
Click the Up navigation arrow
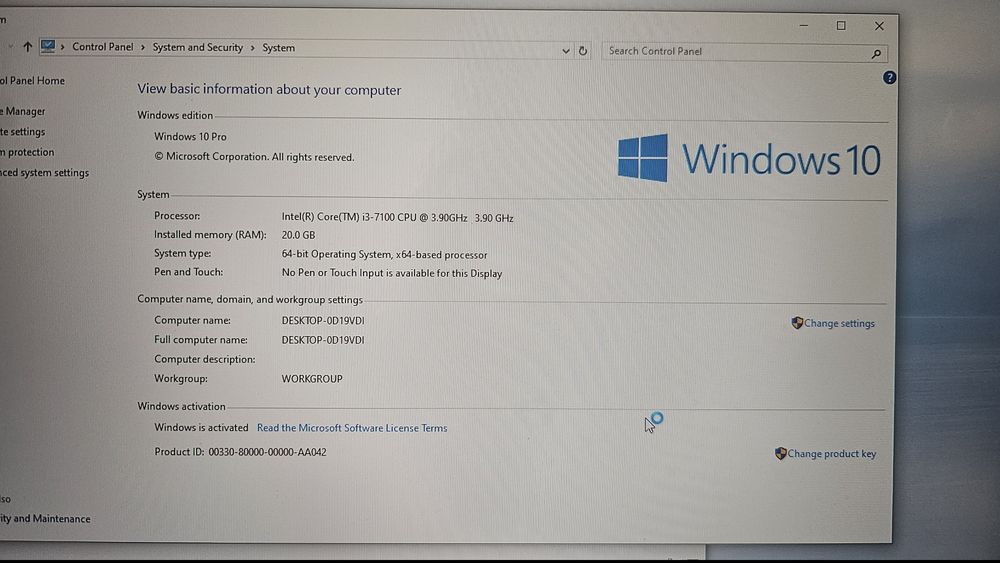(x=27, y=47)
